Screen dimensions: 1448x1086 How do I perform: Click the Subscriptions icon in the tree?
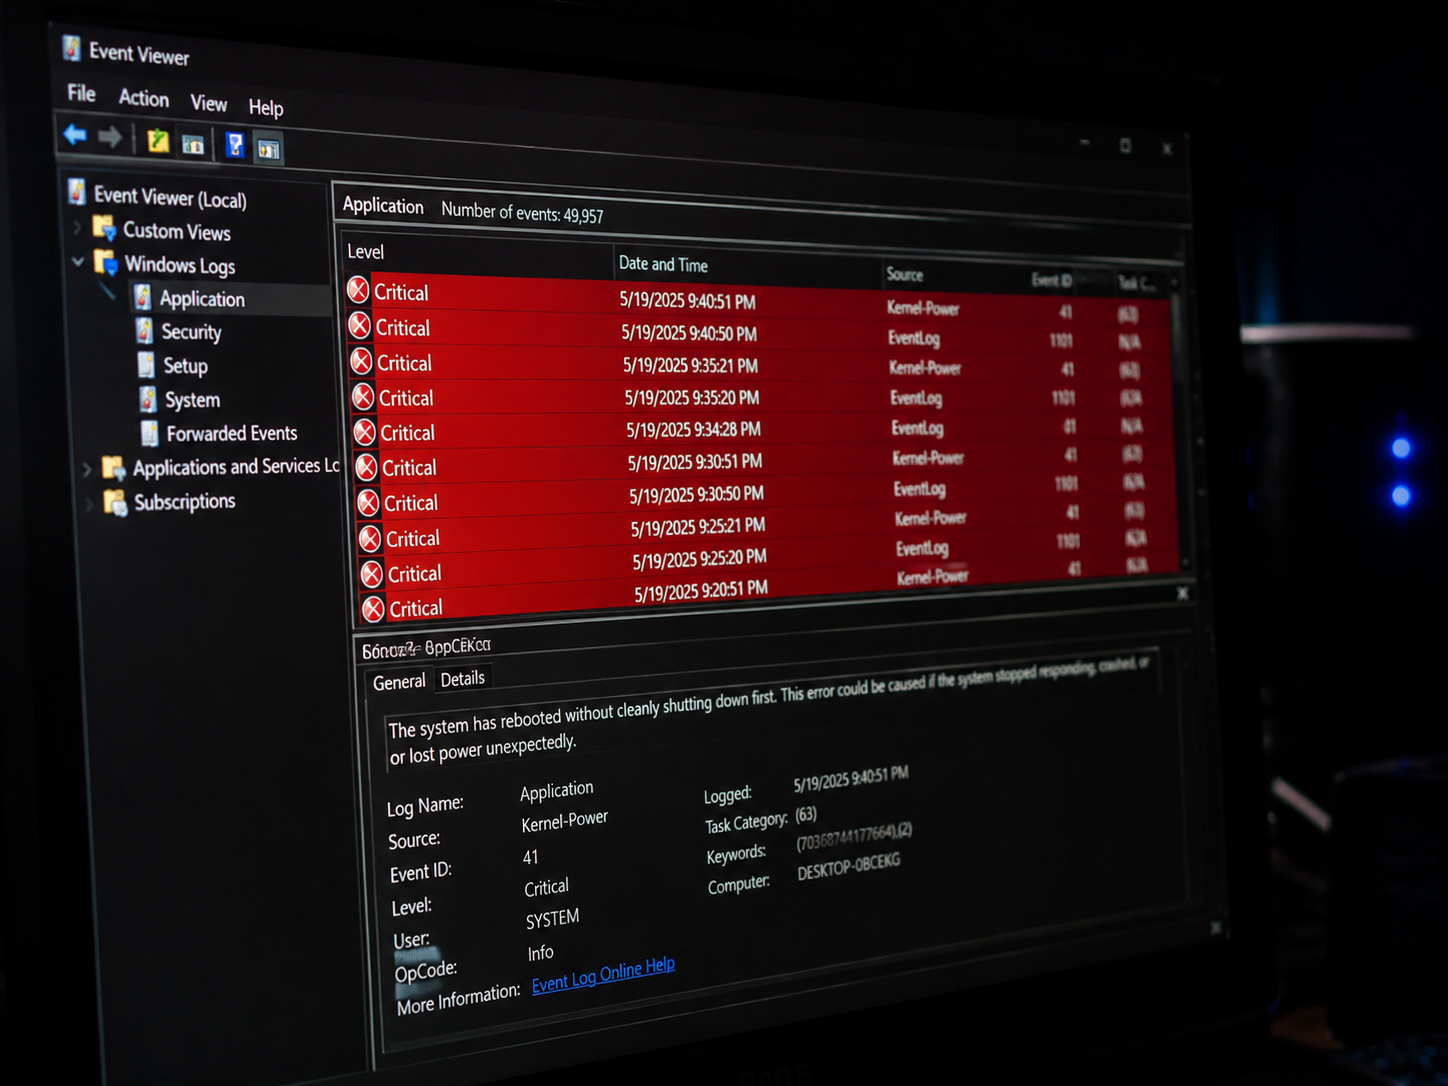(x=116, y=501)
